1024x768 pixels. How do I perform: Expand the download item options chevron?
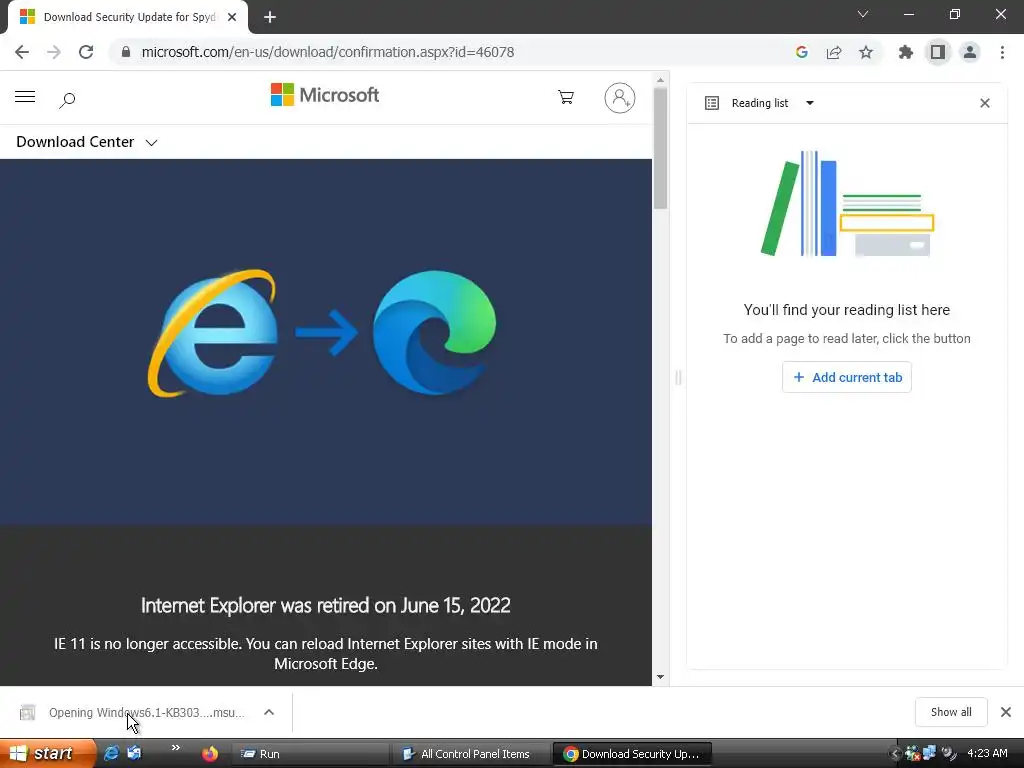point(269,712)
